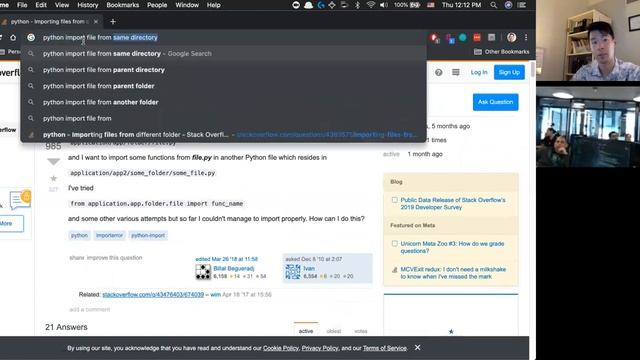Open the Stack Overflow help icon
The image size is (640, 360).
438,72
